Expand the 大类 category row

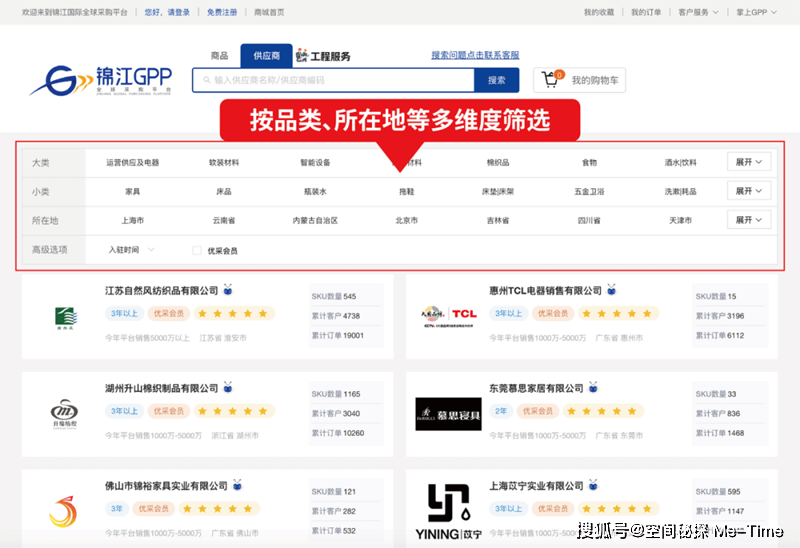click(748, 162)
